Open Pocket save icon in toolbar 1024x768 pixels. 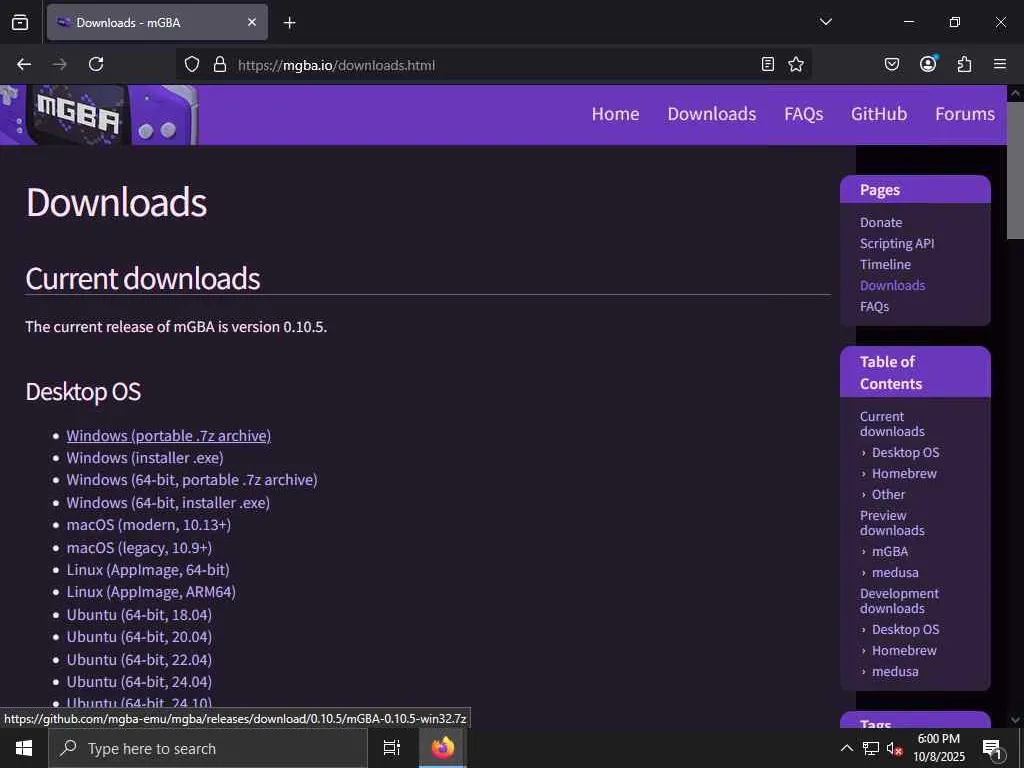tap(891, 64)
